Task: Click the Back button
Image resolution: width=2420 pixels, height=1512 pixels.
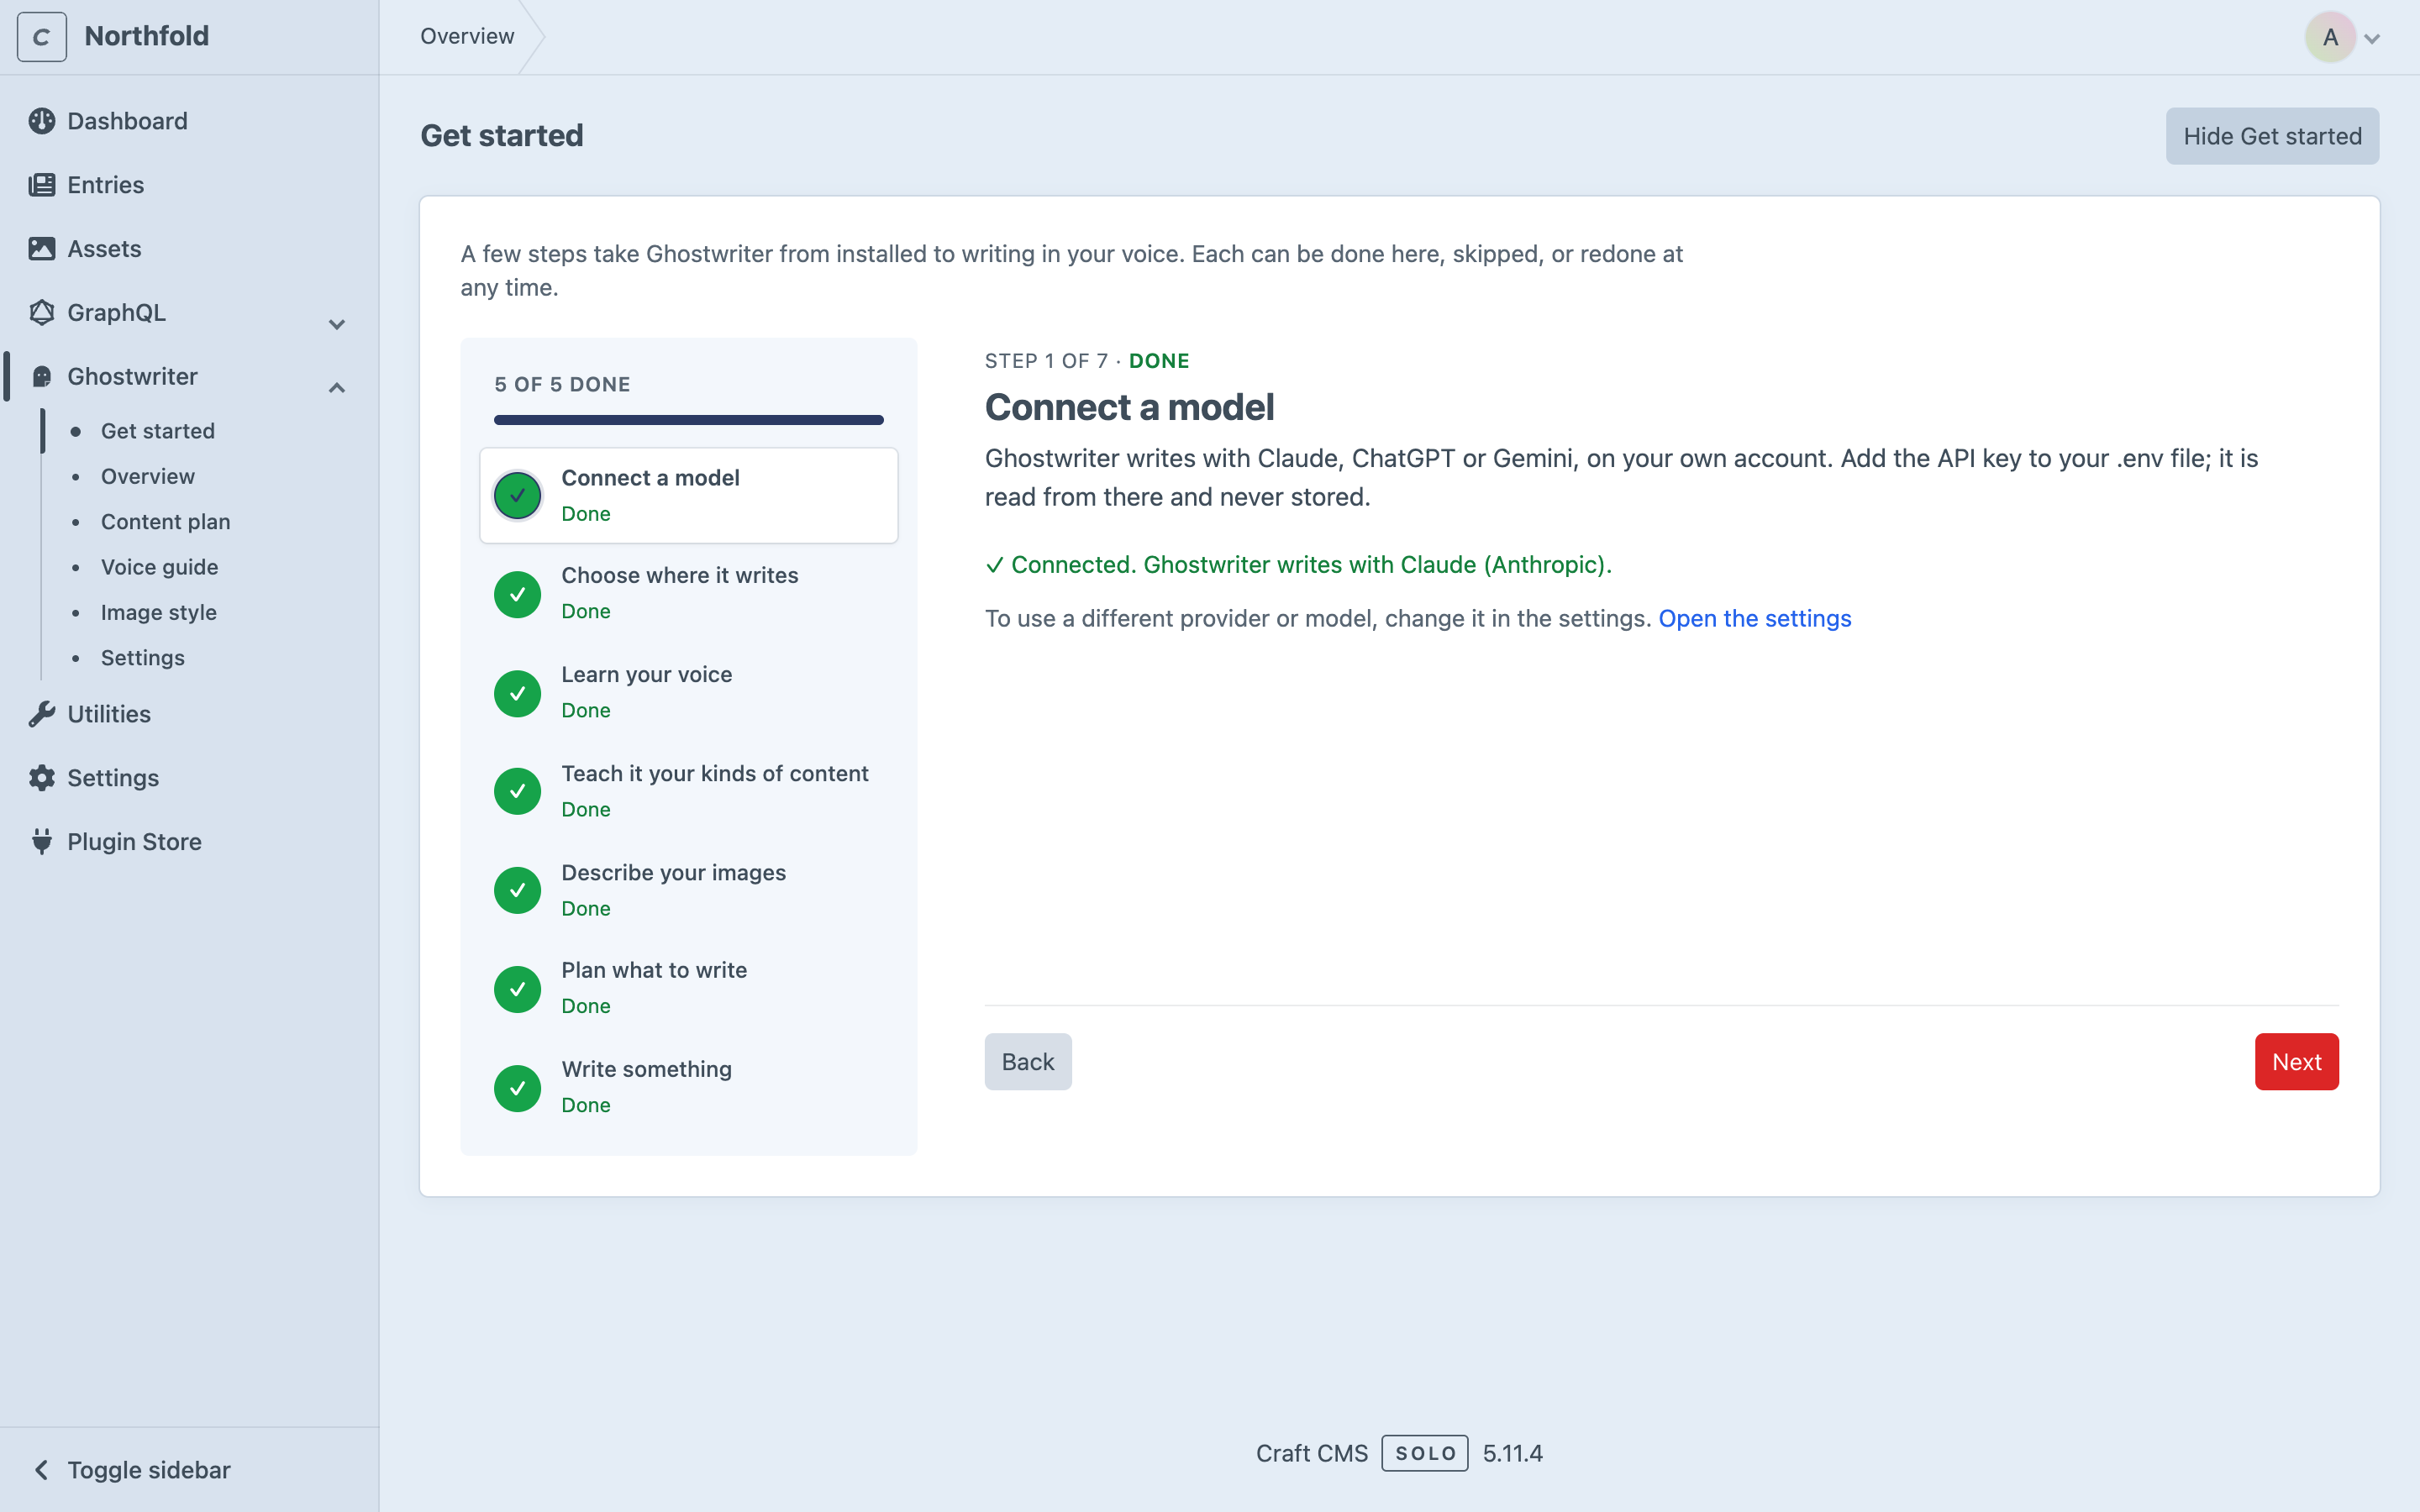Action: point(1028,1062)
